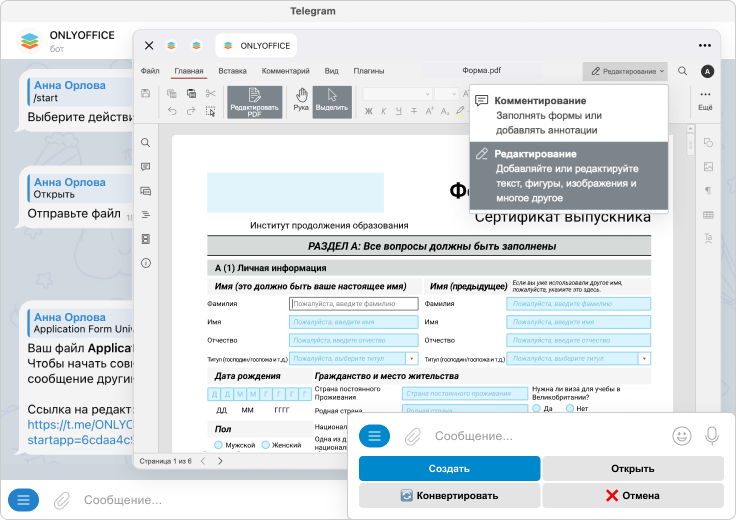The height and width of the screenshot is (520, 736).
Task: Switch to the Вид tab
Action: click(331, 71)
